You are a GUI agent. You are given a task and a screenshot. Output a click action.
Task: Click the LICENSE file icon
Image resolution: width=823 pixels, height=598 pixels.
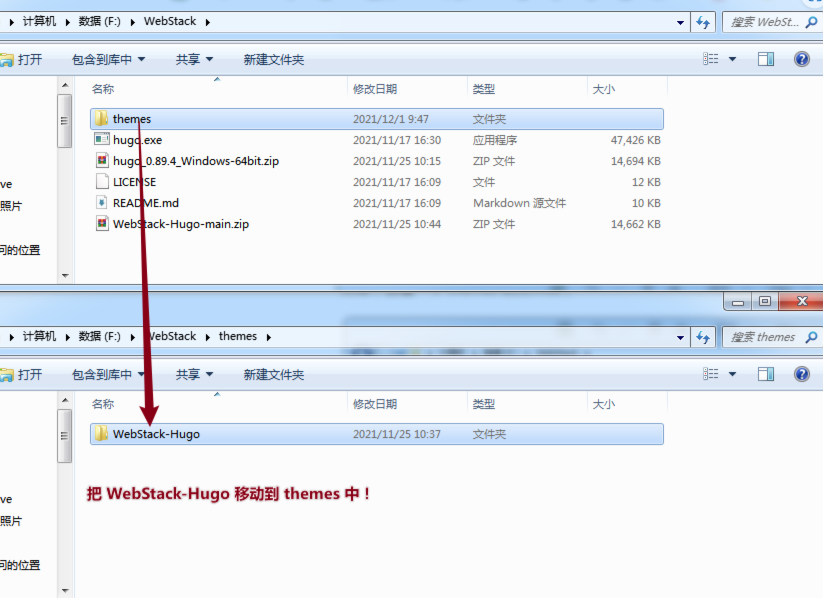(x=101, y=182)
